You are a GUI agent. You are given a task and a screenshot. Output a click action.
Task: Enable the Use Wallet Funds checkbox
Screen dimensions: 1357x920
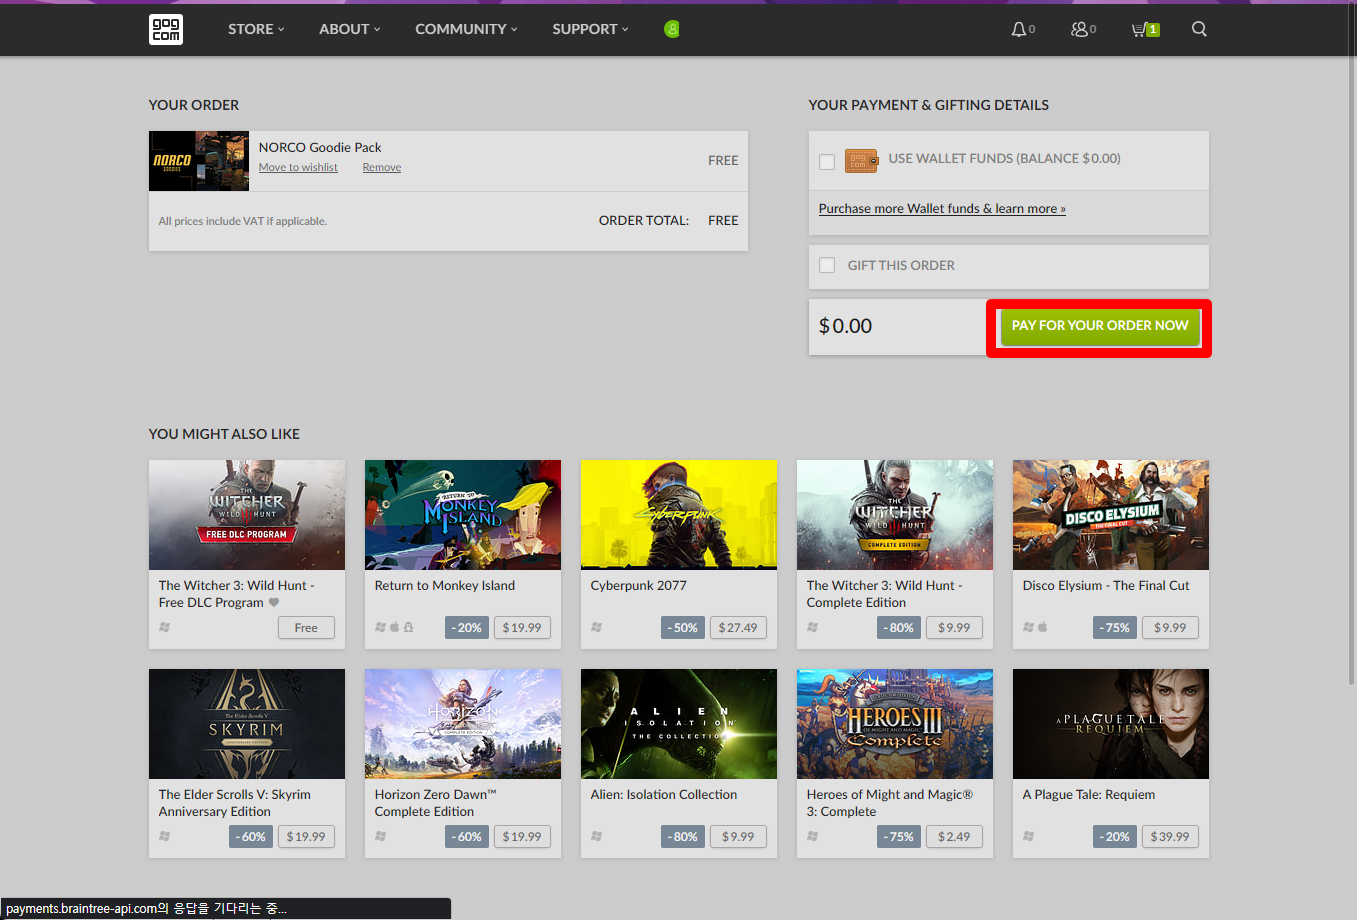point(827,162)
